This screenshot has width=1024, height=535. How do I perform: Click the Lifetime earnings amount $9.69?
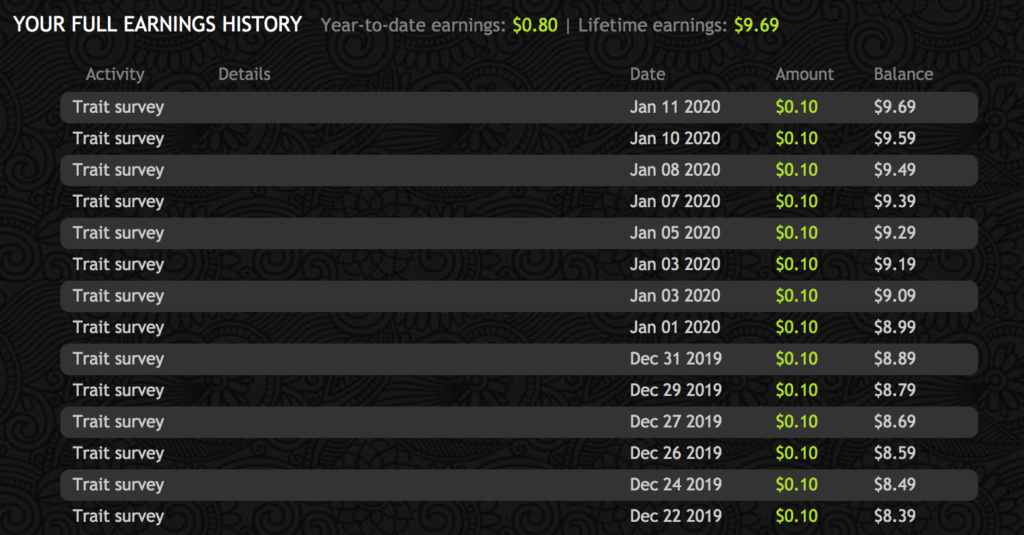tap(756, 25)
